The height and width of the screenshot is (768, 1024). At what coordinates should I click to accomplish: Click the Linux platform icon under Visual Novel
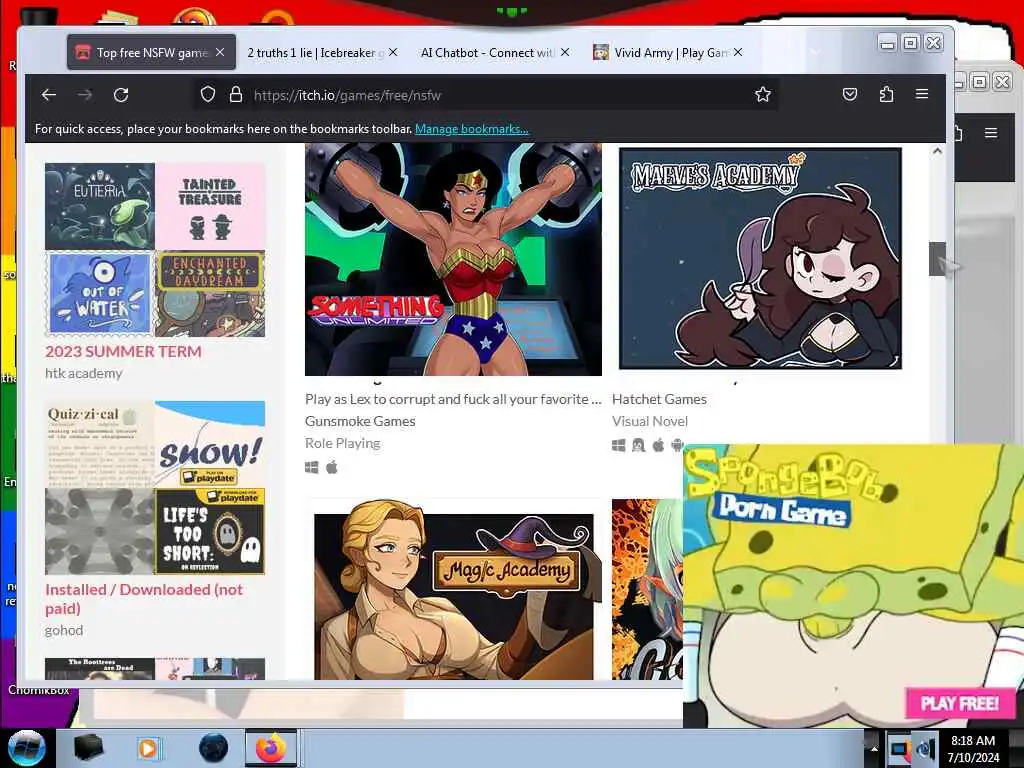pos(638,445)
